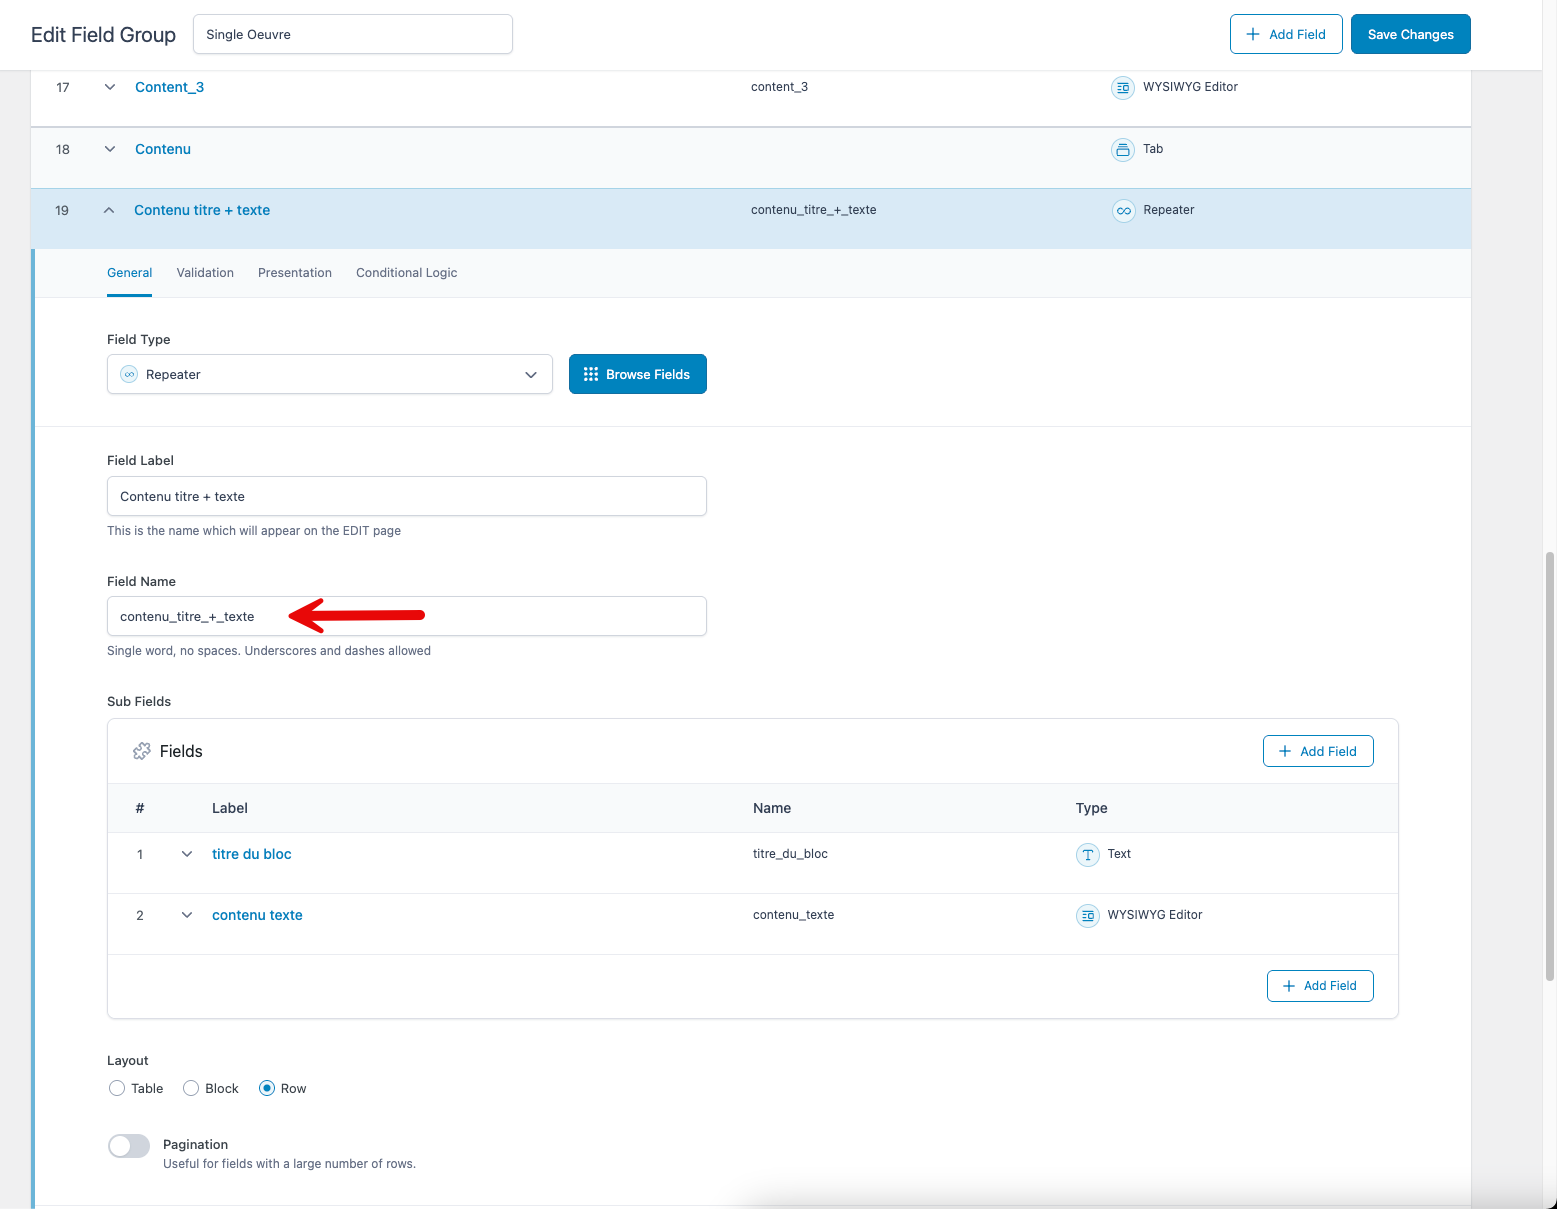Image resolution: width=1557 pixels, height=1209 pixels.
Task: Click the sub field number 2
Action: (140, 915)
